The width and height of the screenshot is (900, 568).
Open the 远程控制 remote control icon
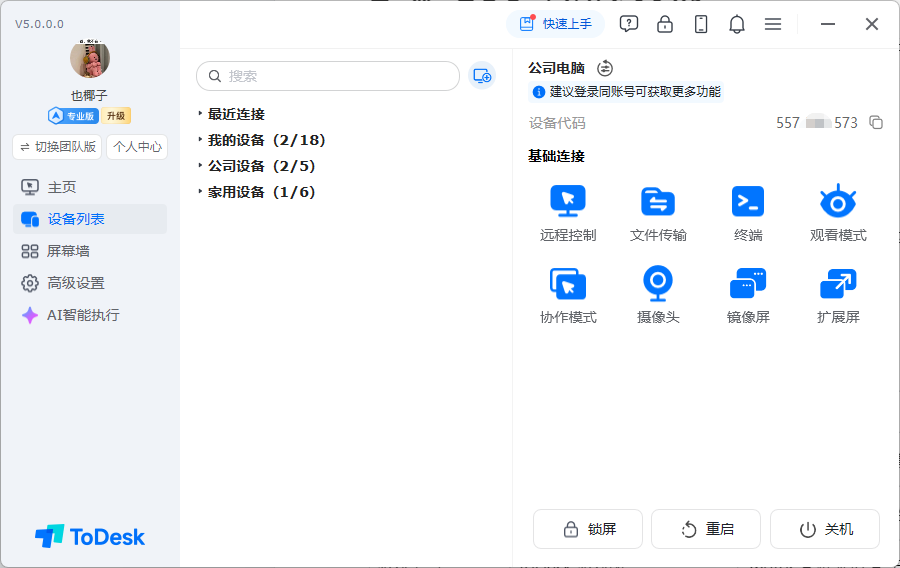click(568, 201)
